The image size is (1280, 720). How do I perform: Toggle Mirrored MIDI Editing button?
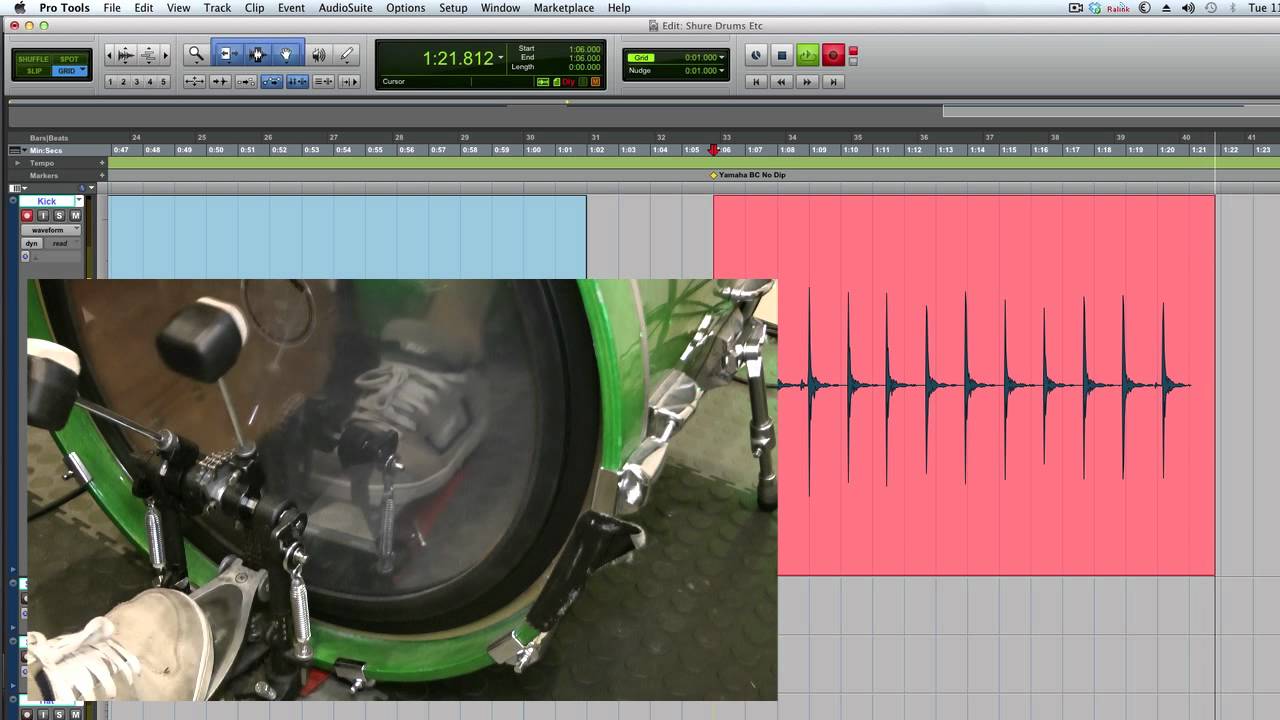[x=246, y=82]
